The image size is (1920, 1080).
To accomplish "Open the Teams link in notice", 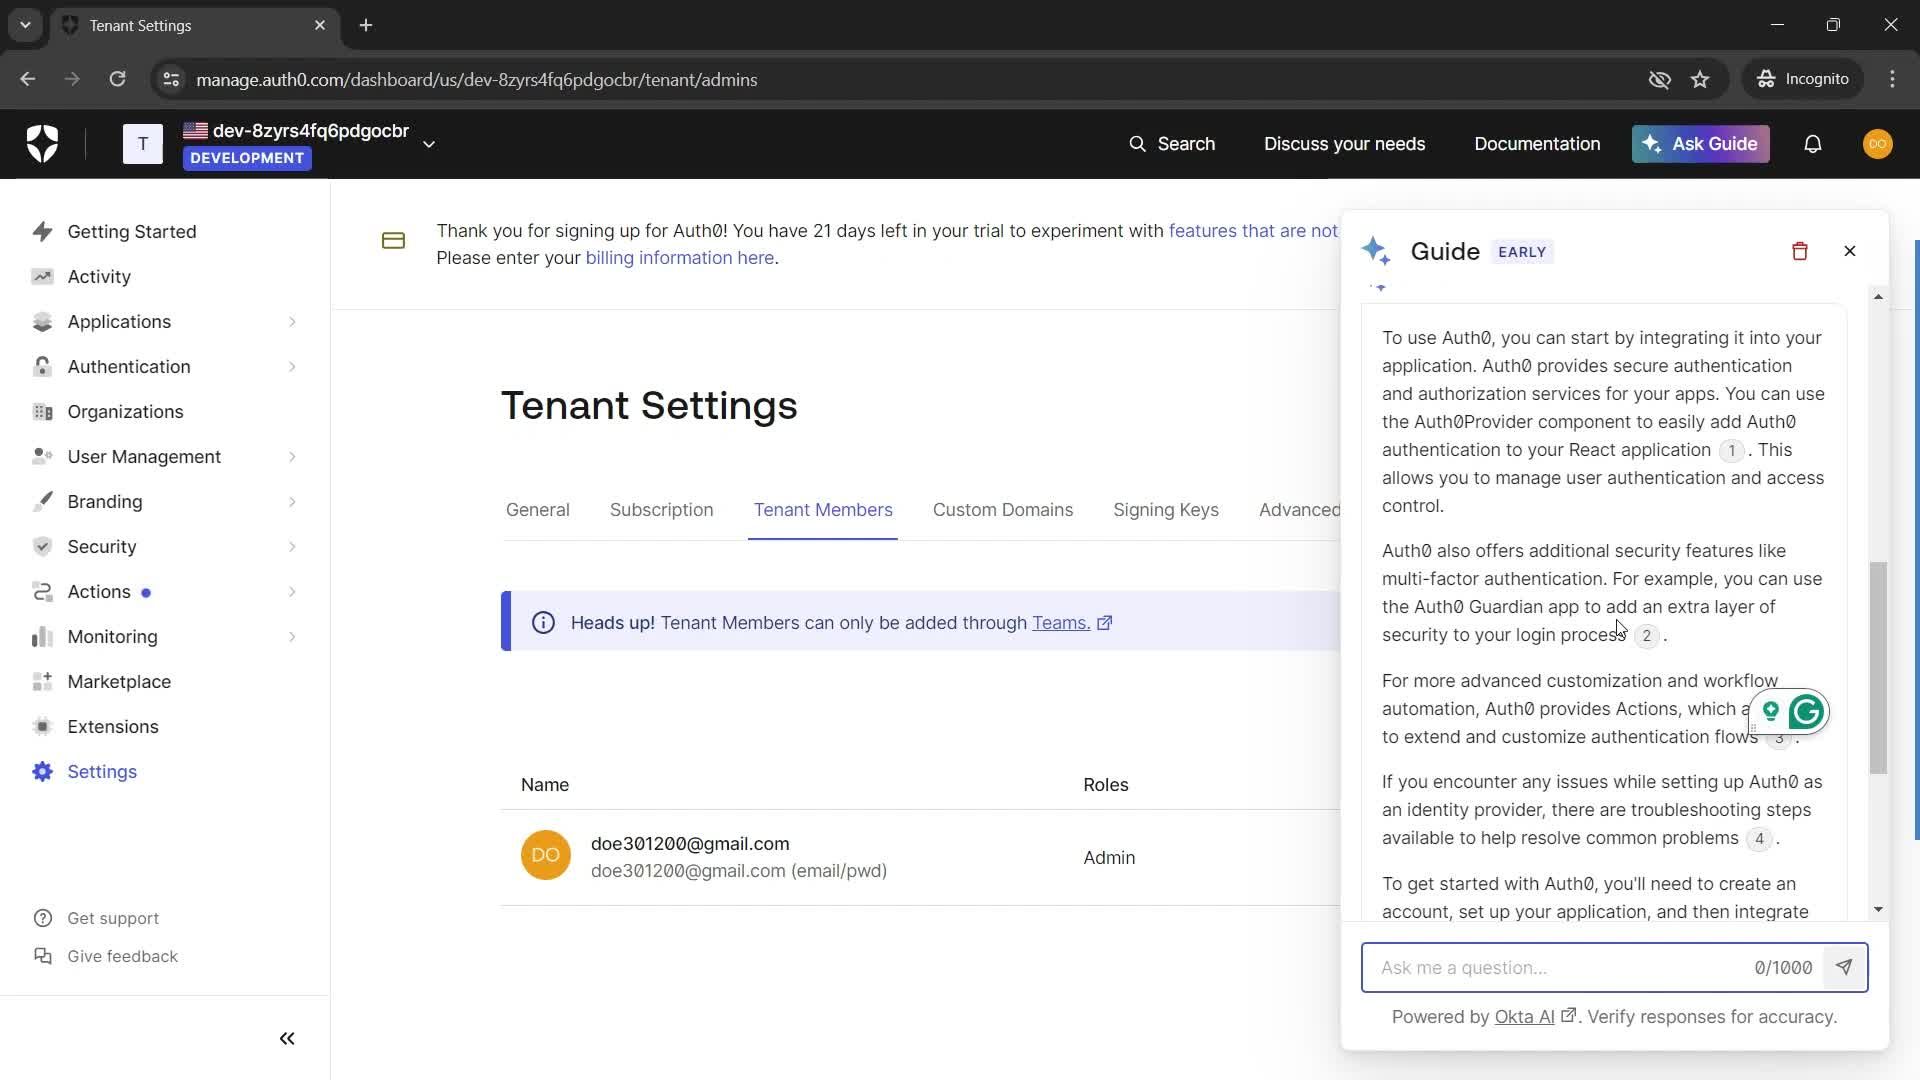I will coord(1071,622).
